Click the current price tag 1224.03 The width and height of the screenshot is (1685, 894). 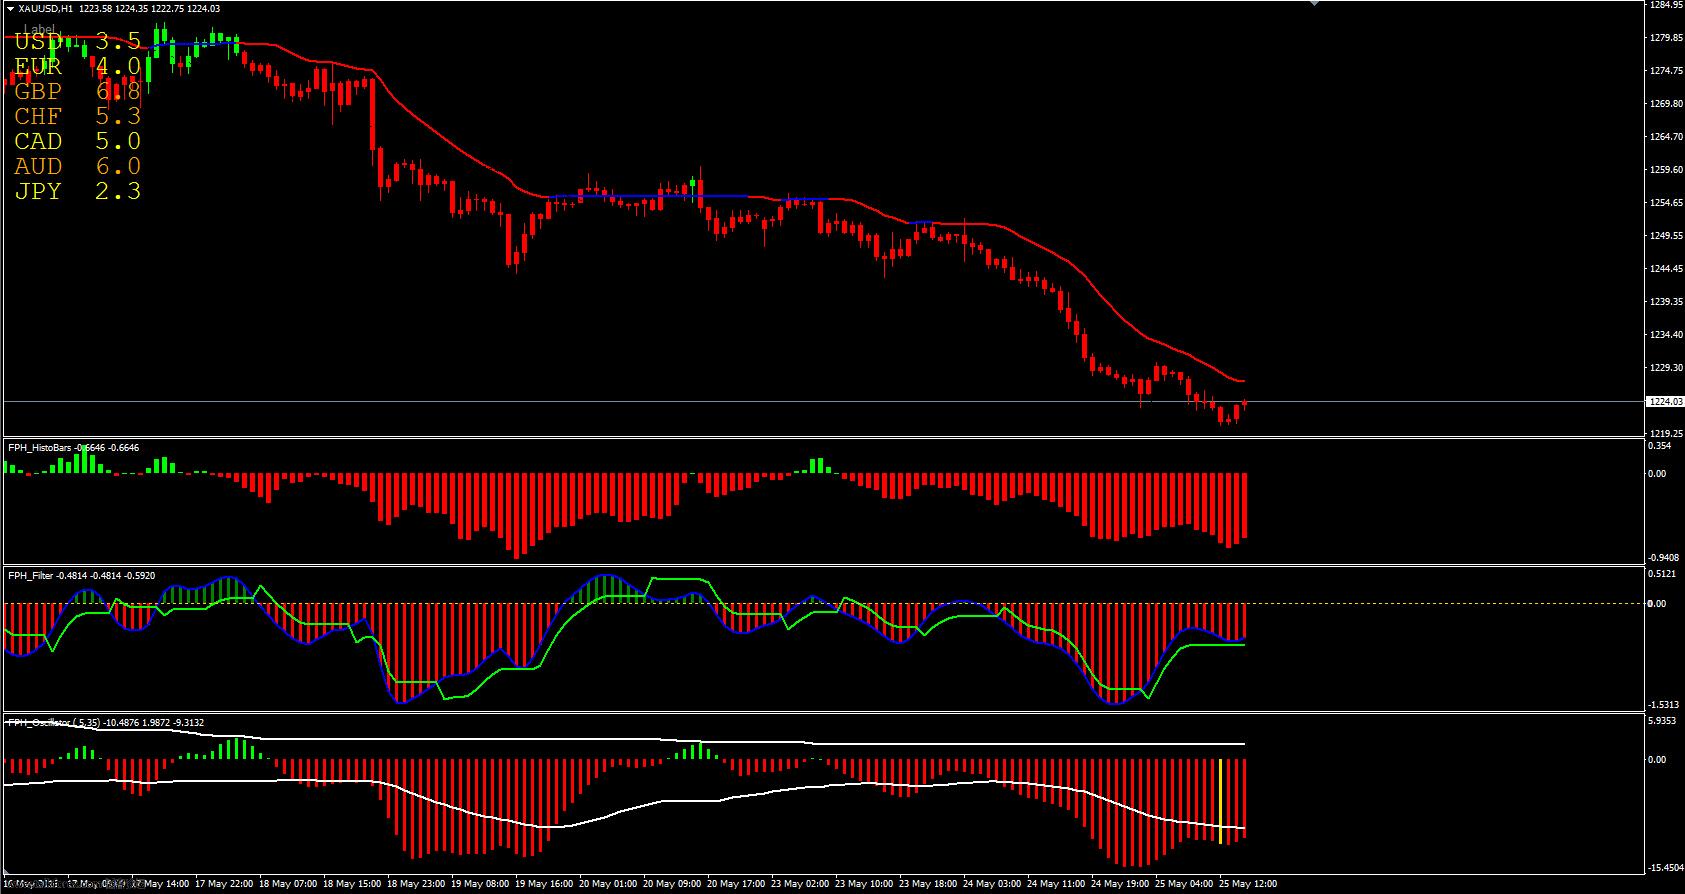coord(1664,401)
